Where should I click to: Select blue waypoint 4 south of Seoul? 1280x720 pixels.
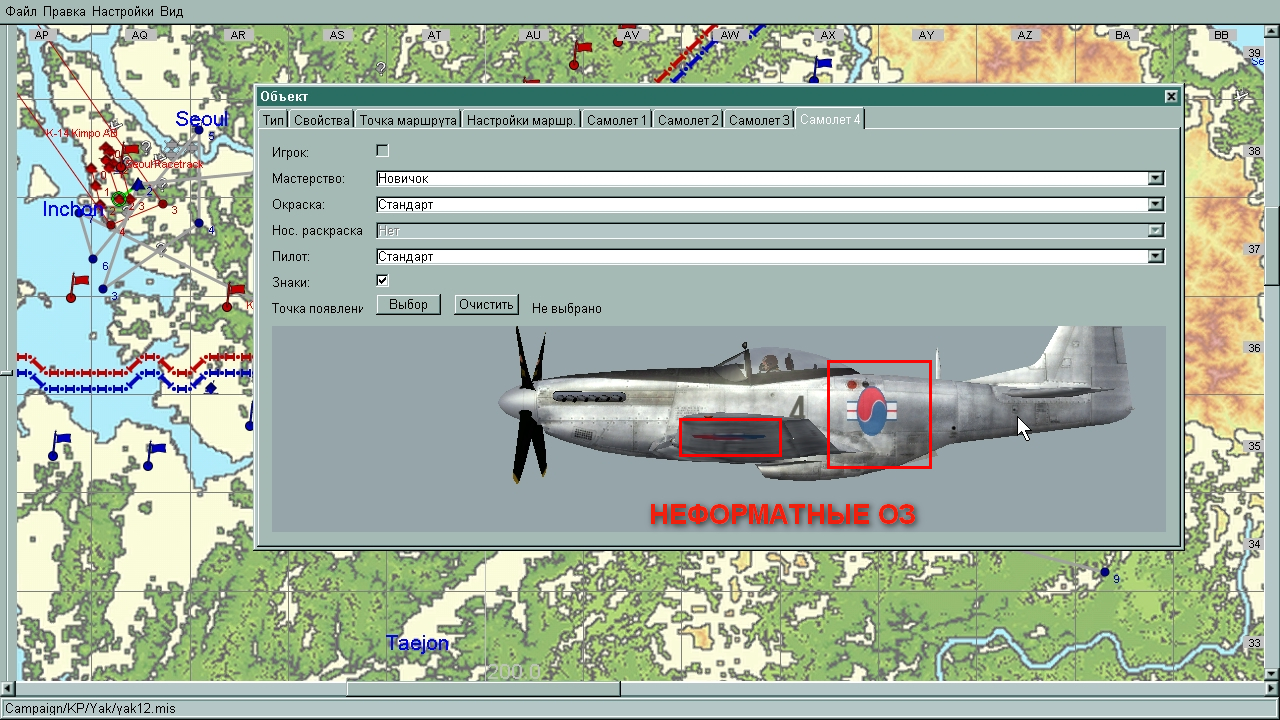[199, 223]
